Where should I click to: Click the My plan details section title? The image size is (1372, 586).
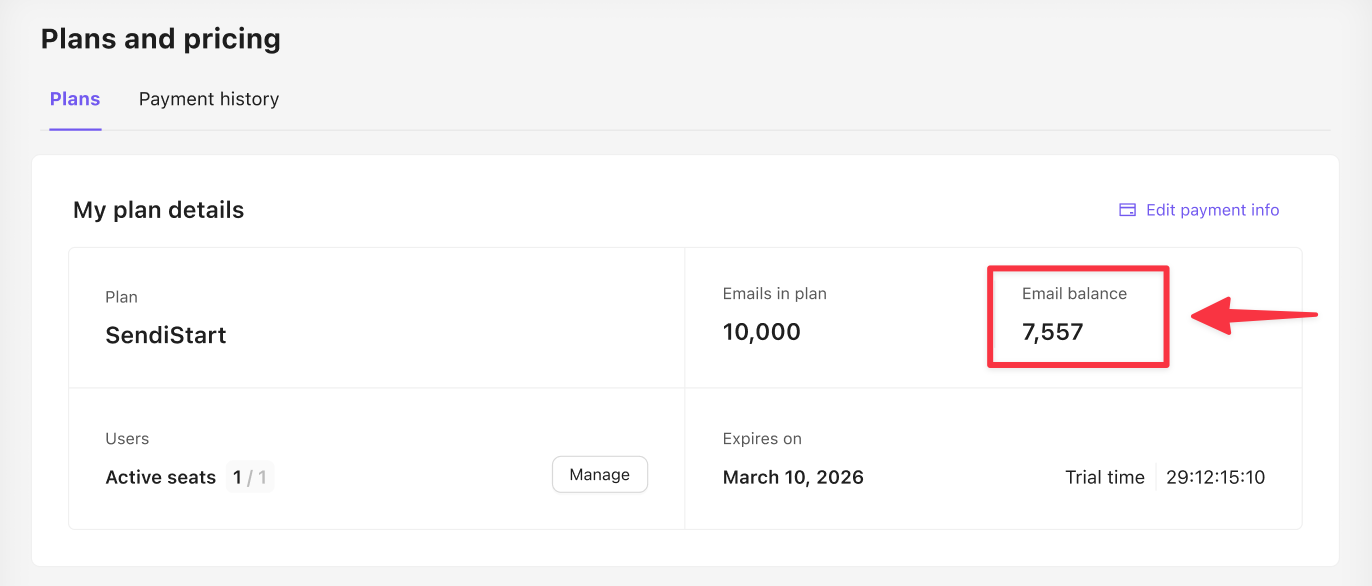[x=158, y=210]
